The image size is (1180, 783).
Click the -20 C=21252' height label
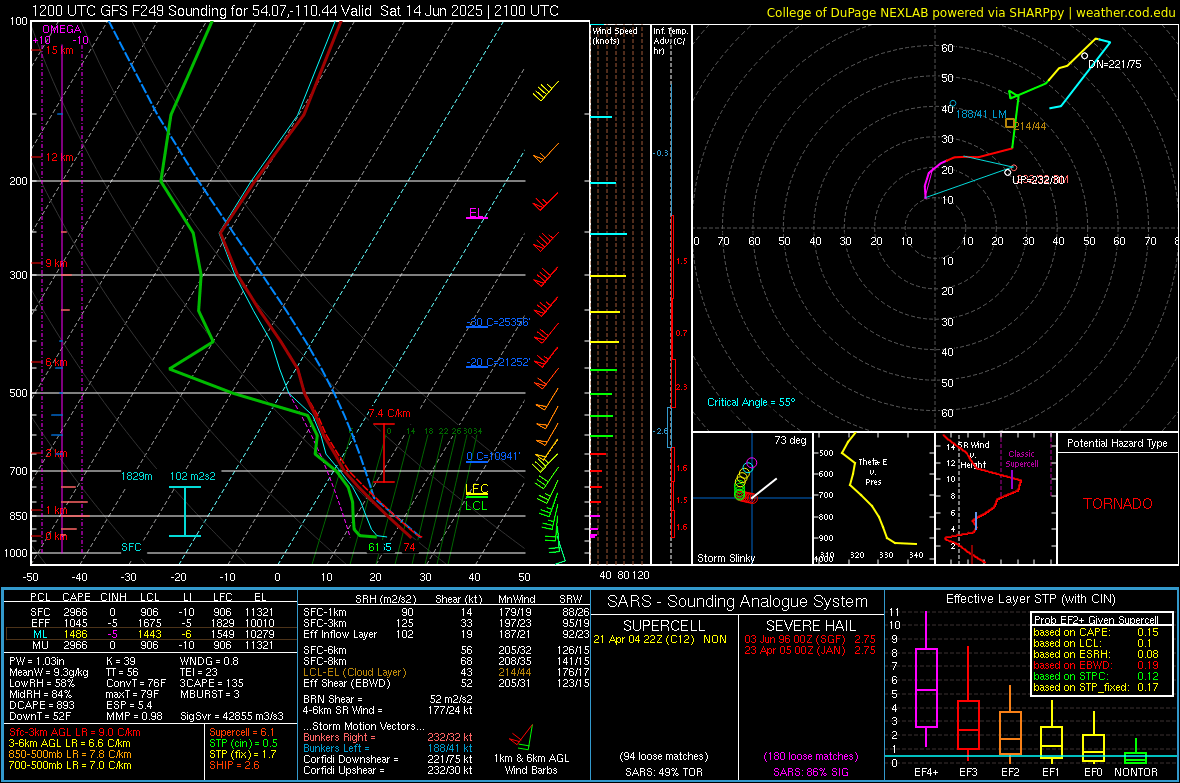[498, 362]
